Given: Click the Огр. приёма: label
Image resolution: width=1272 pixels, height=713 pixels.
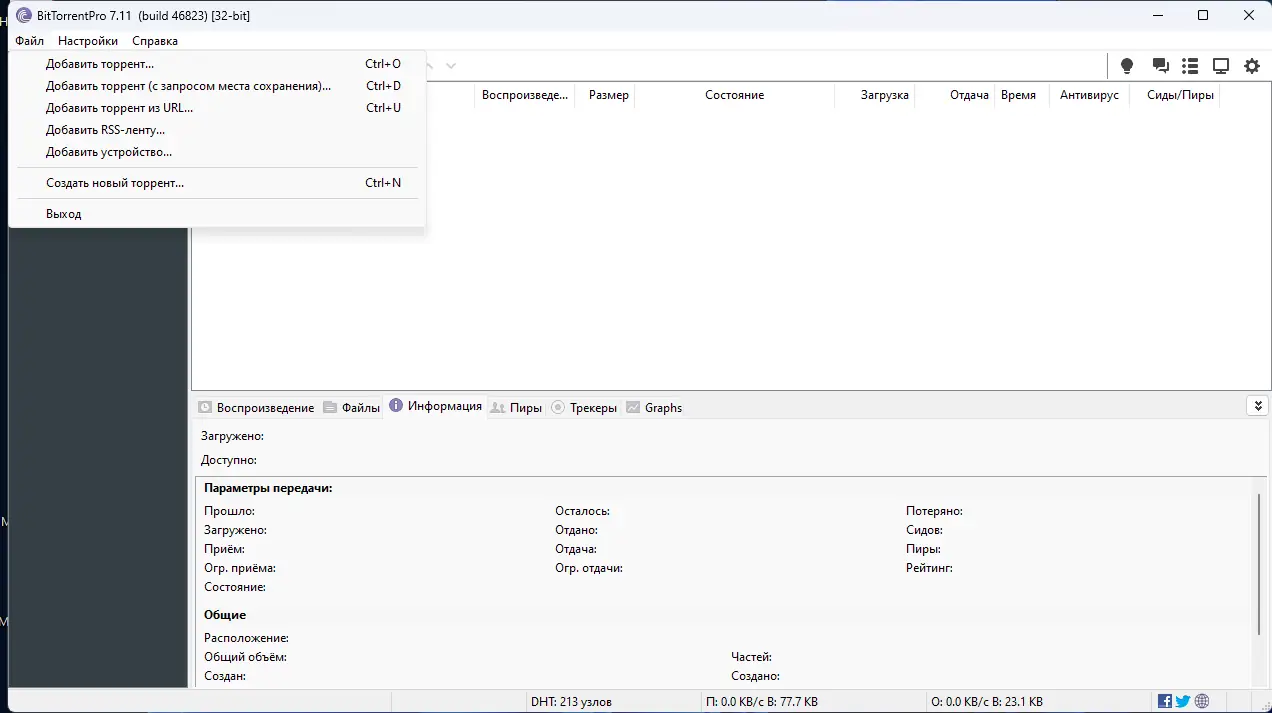Looking at the screenshot, I should pos(240,568).
